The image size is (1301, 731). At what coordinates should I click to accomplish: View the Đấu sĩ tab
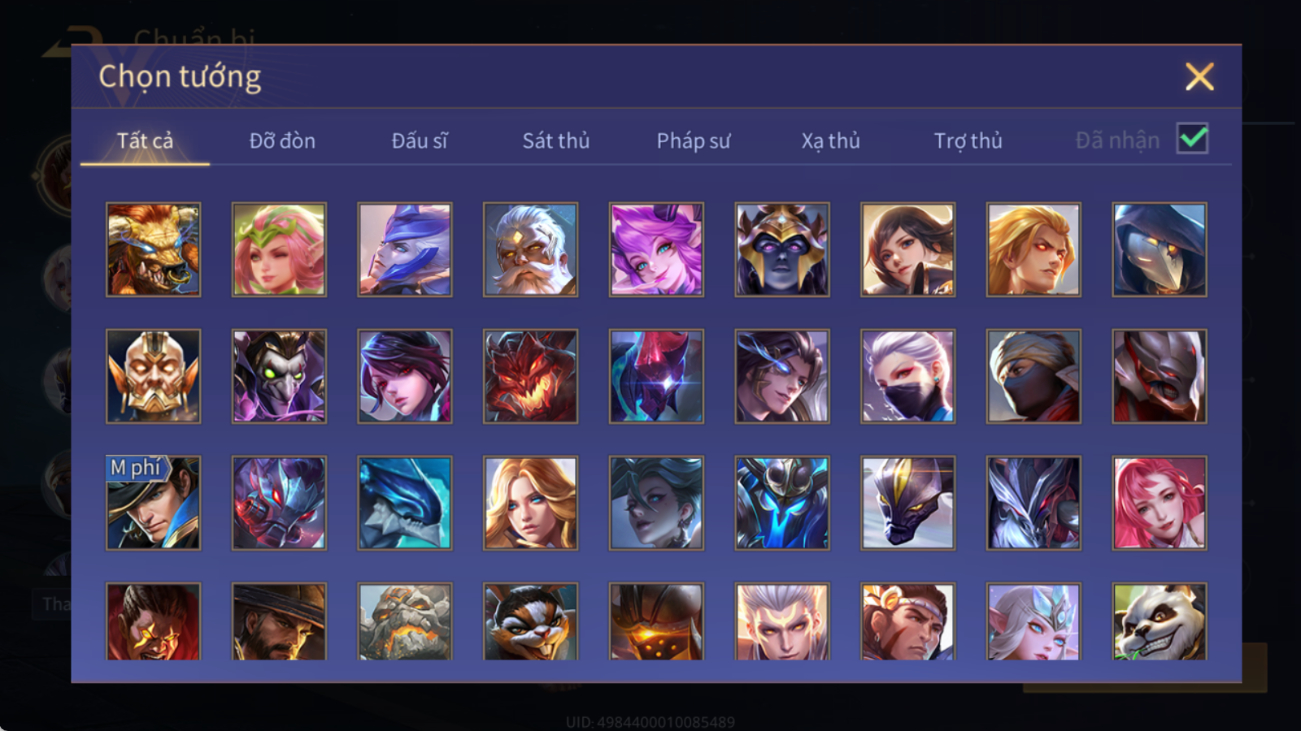coord(419,141)
